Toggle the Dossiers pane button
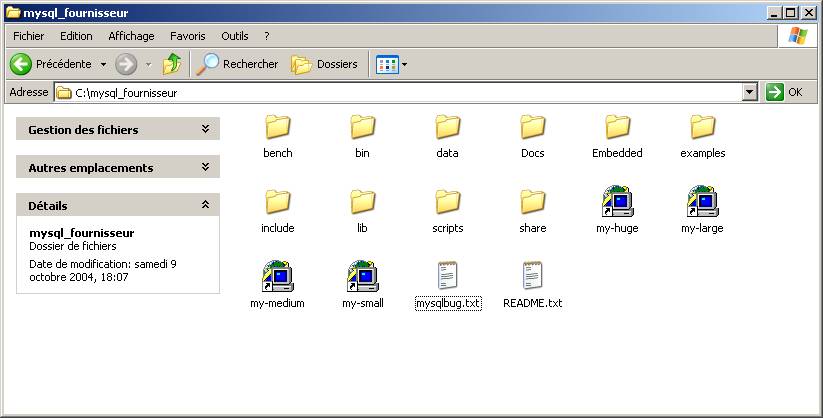 pos(324,64)
